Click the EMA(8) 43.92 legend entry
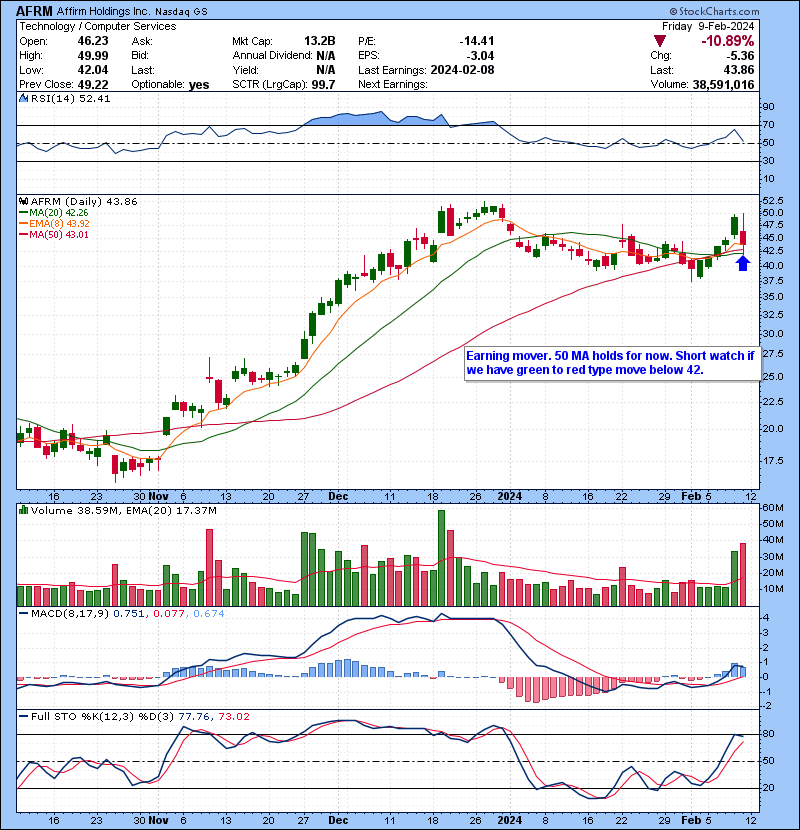This screenshot has width=800, height=830. coord(55,223)
